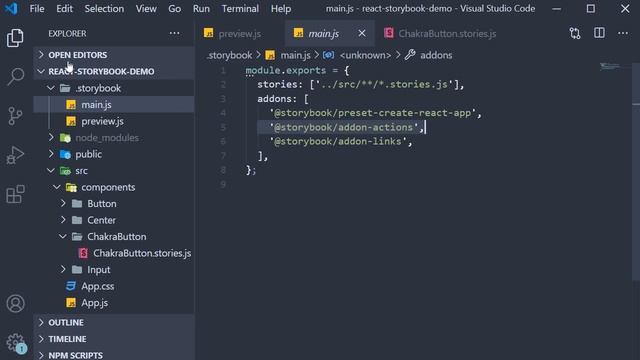Expand the NPM Scripts section
This screenshot has width=640, height=360.
(x=114, y=355)
